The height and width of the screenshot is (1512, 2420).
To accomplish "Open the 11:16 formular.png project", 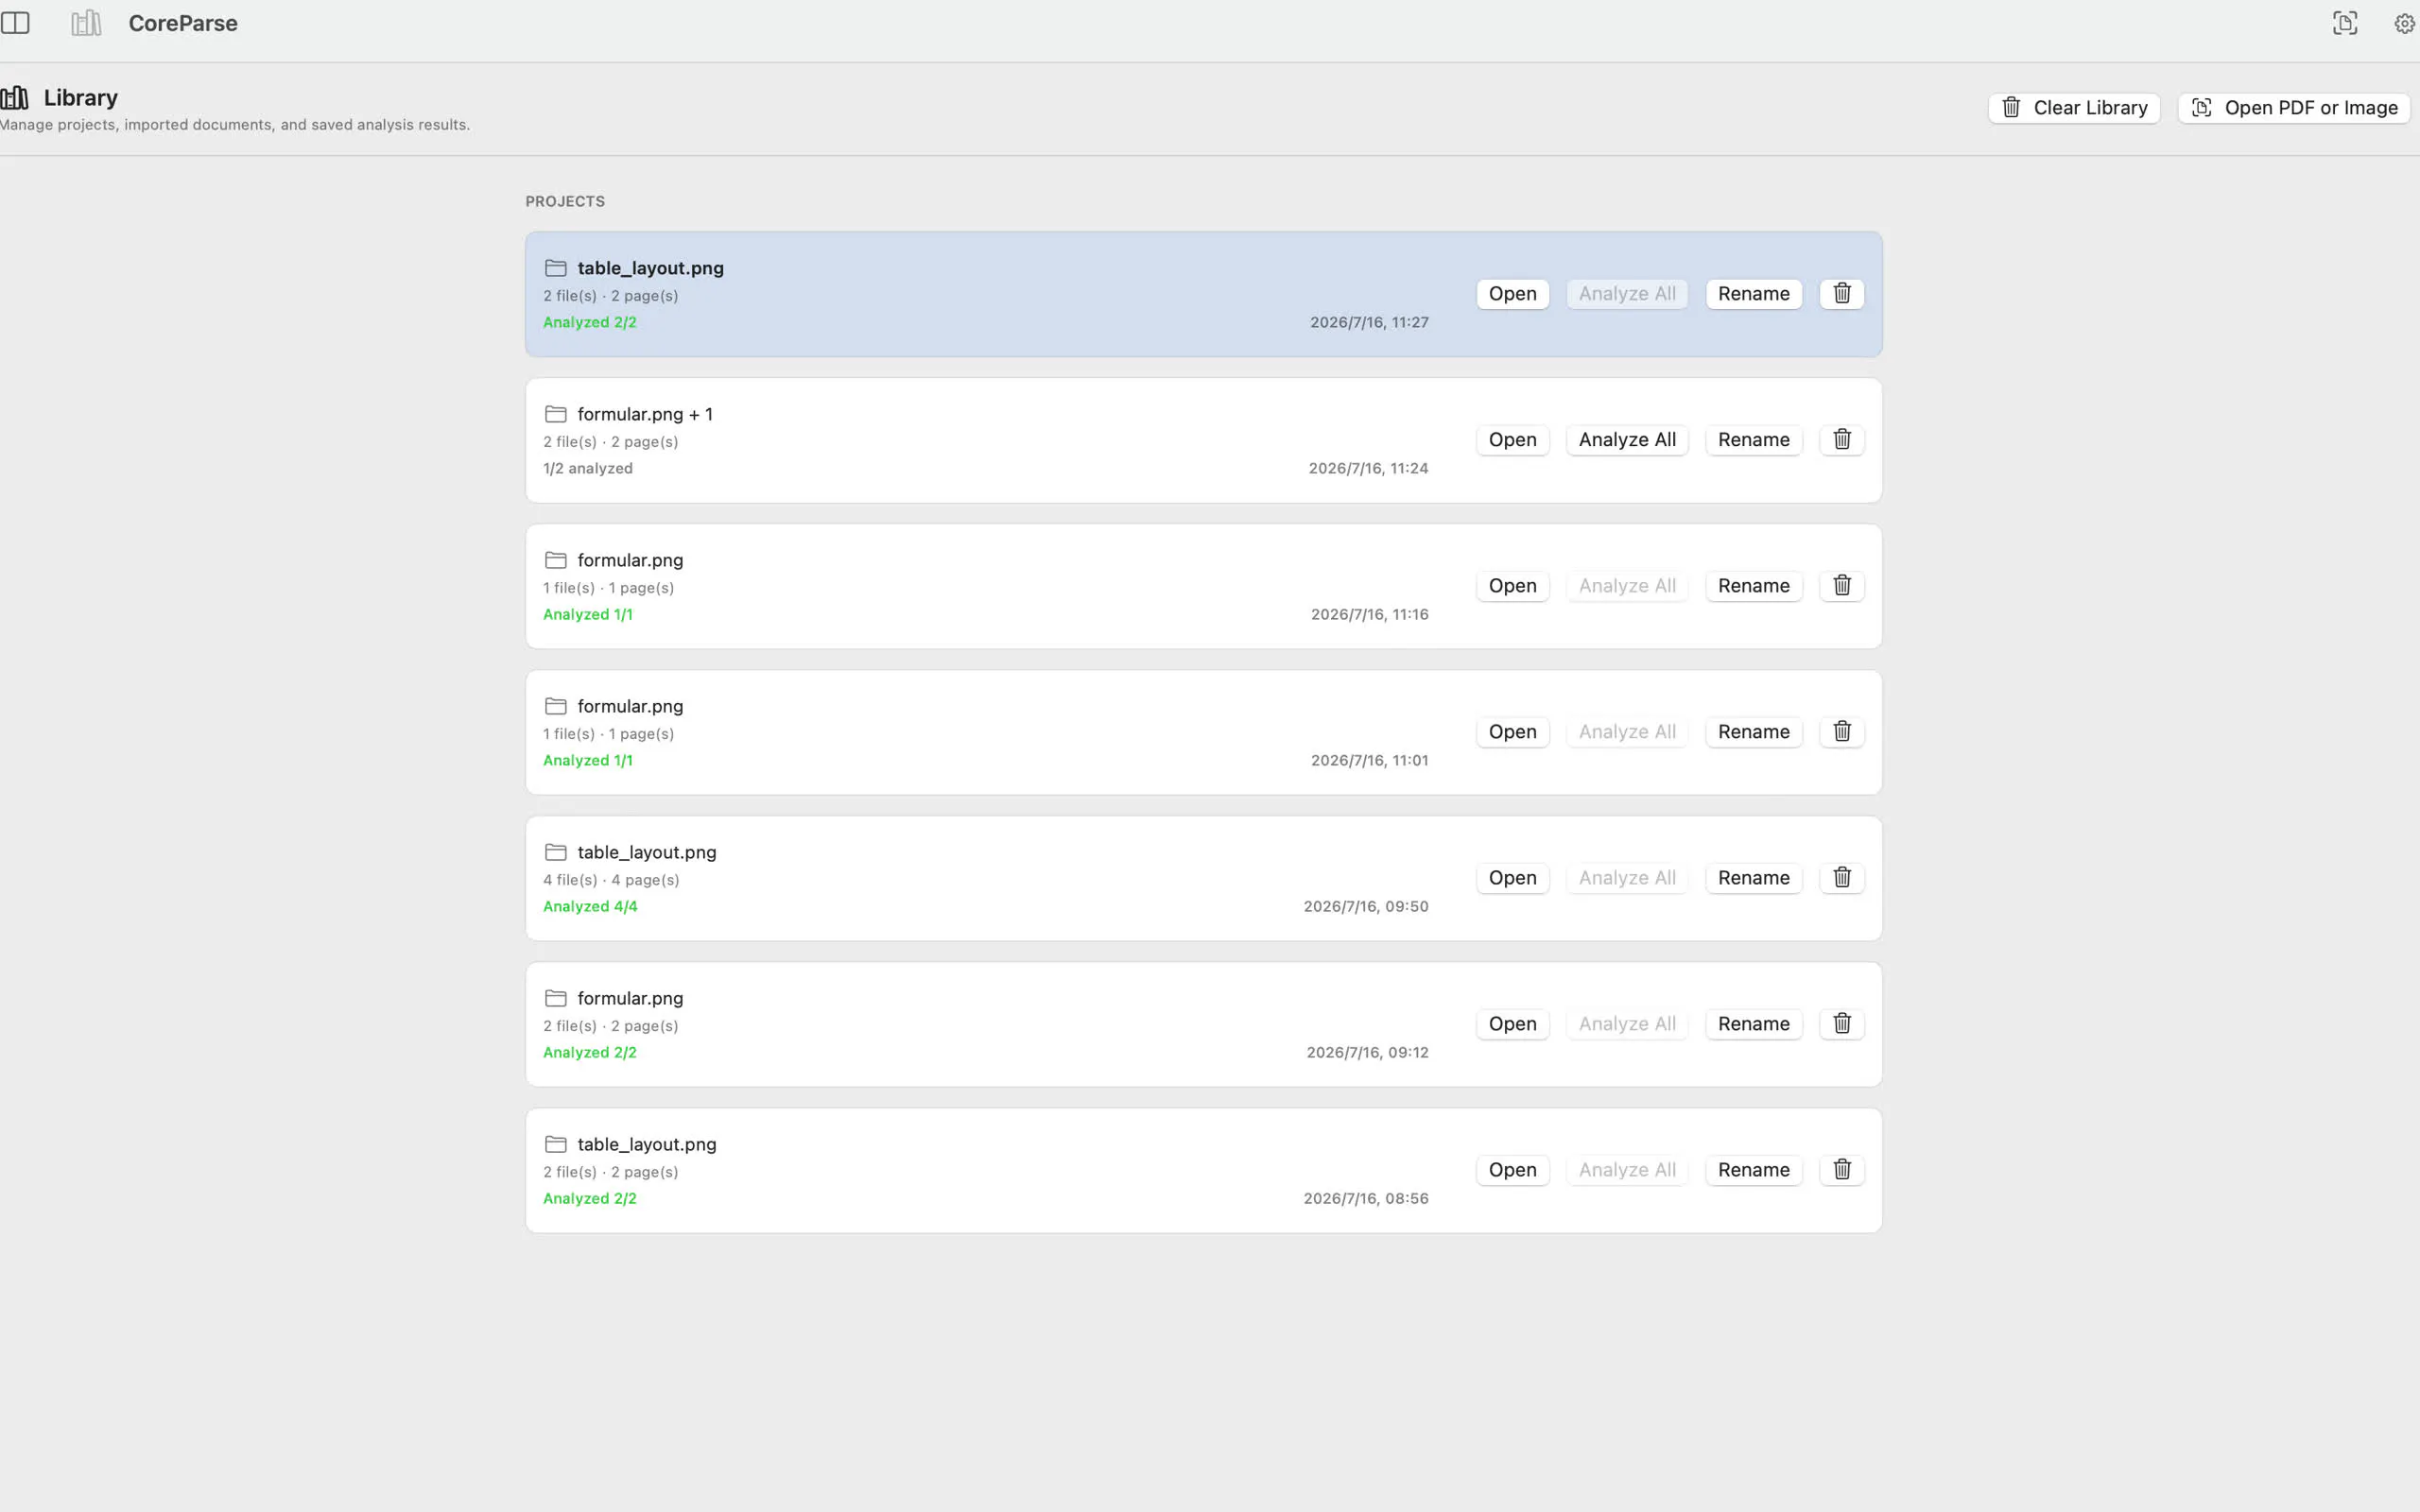I will 1512,586.
